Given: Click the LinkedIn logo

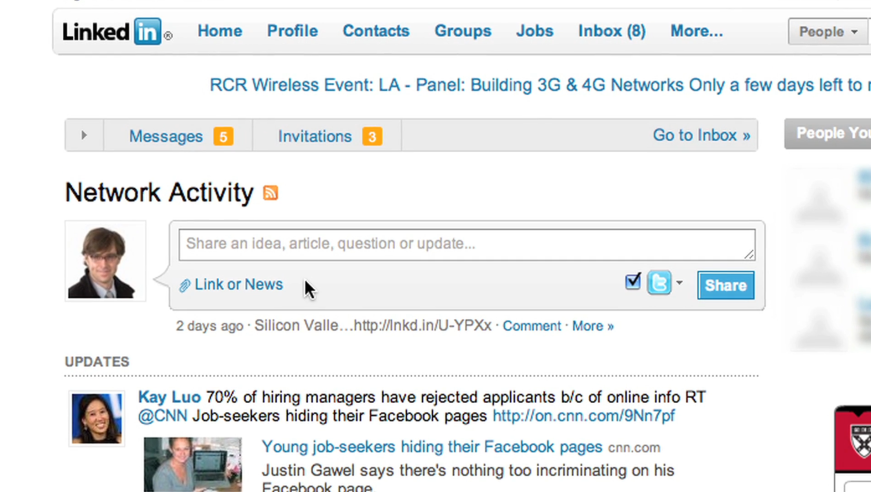Looking at the screenshot, I should coord(116,32).
